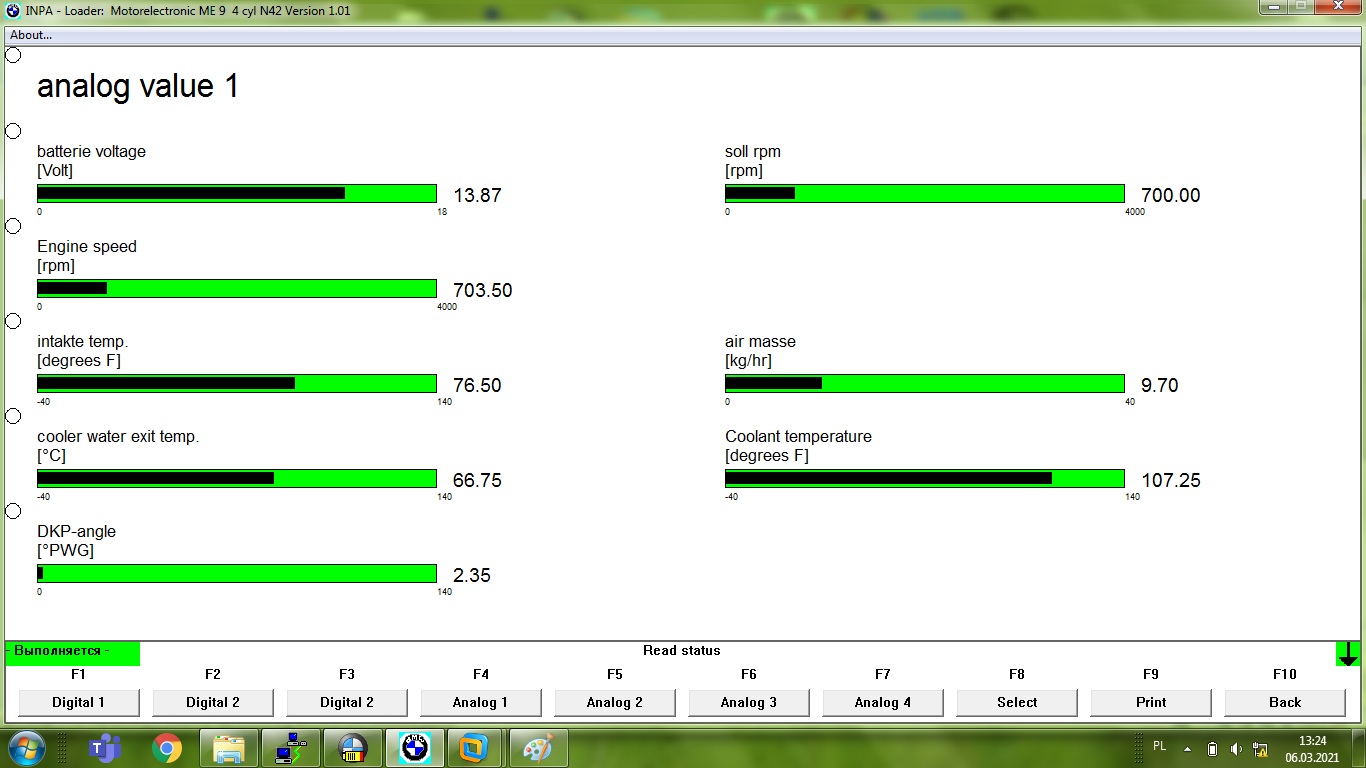Screen dimensions: 1366x768
Task: Click the volume speaker tray icon
Action: (1236, 748)
